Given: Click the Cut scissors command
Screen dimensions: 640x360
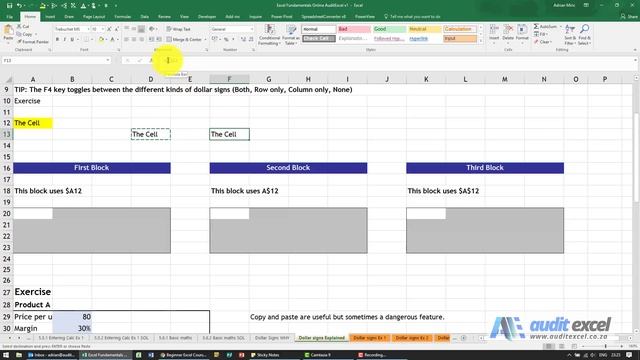Looking at the screenshot, I should [23, 27].
